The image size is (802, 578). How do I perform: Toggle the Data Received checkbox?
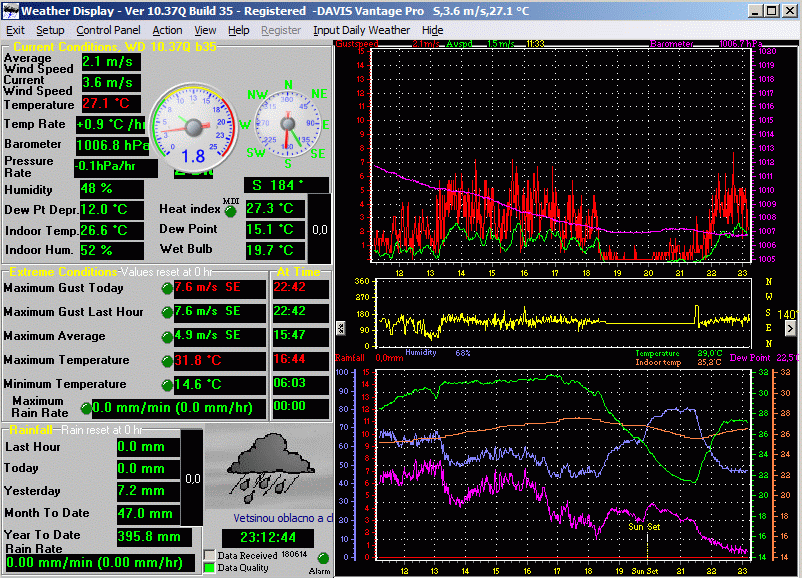pyautogui.click(x=209, y=555)
